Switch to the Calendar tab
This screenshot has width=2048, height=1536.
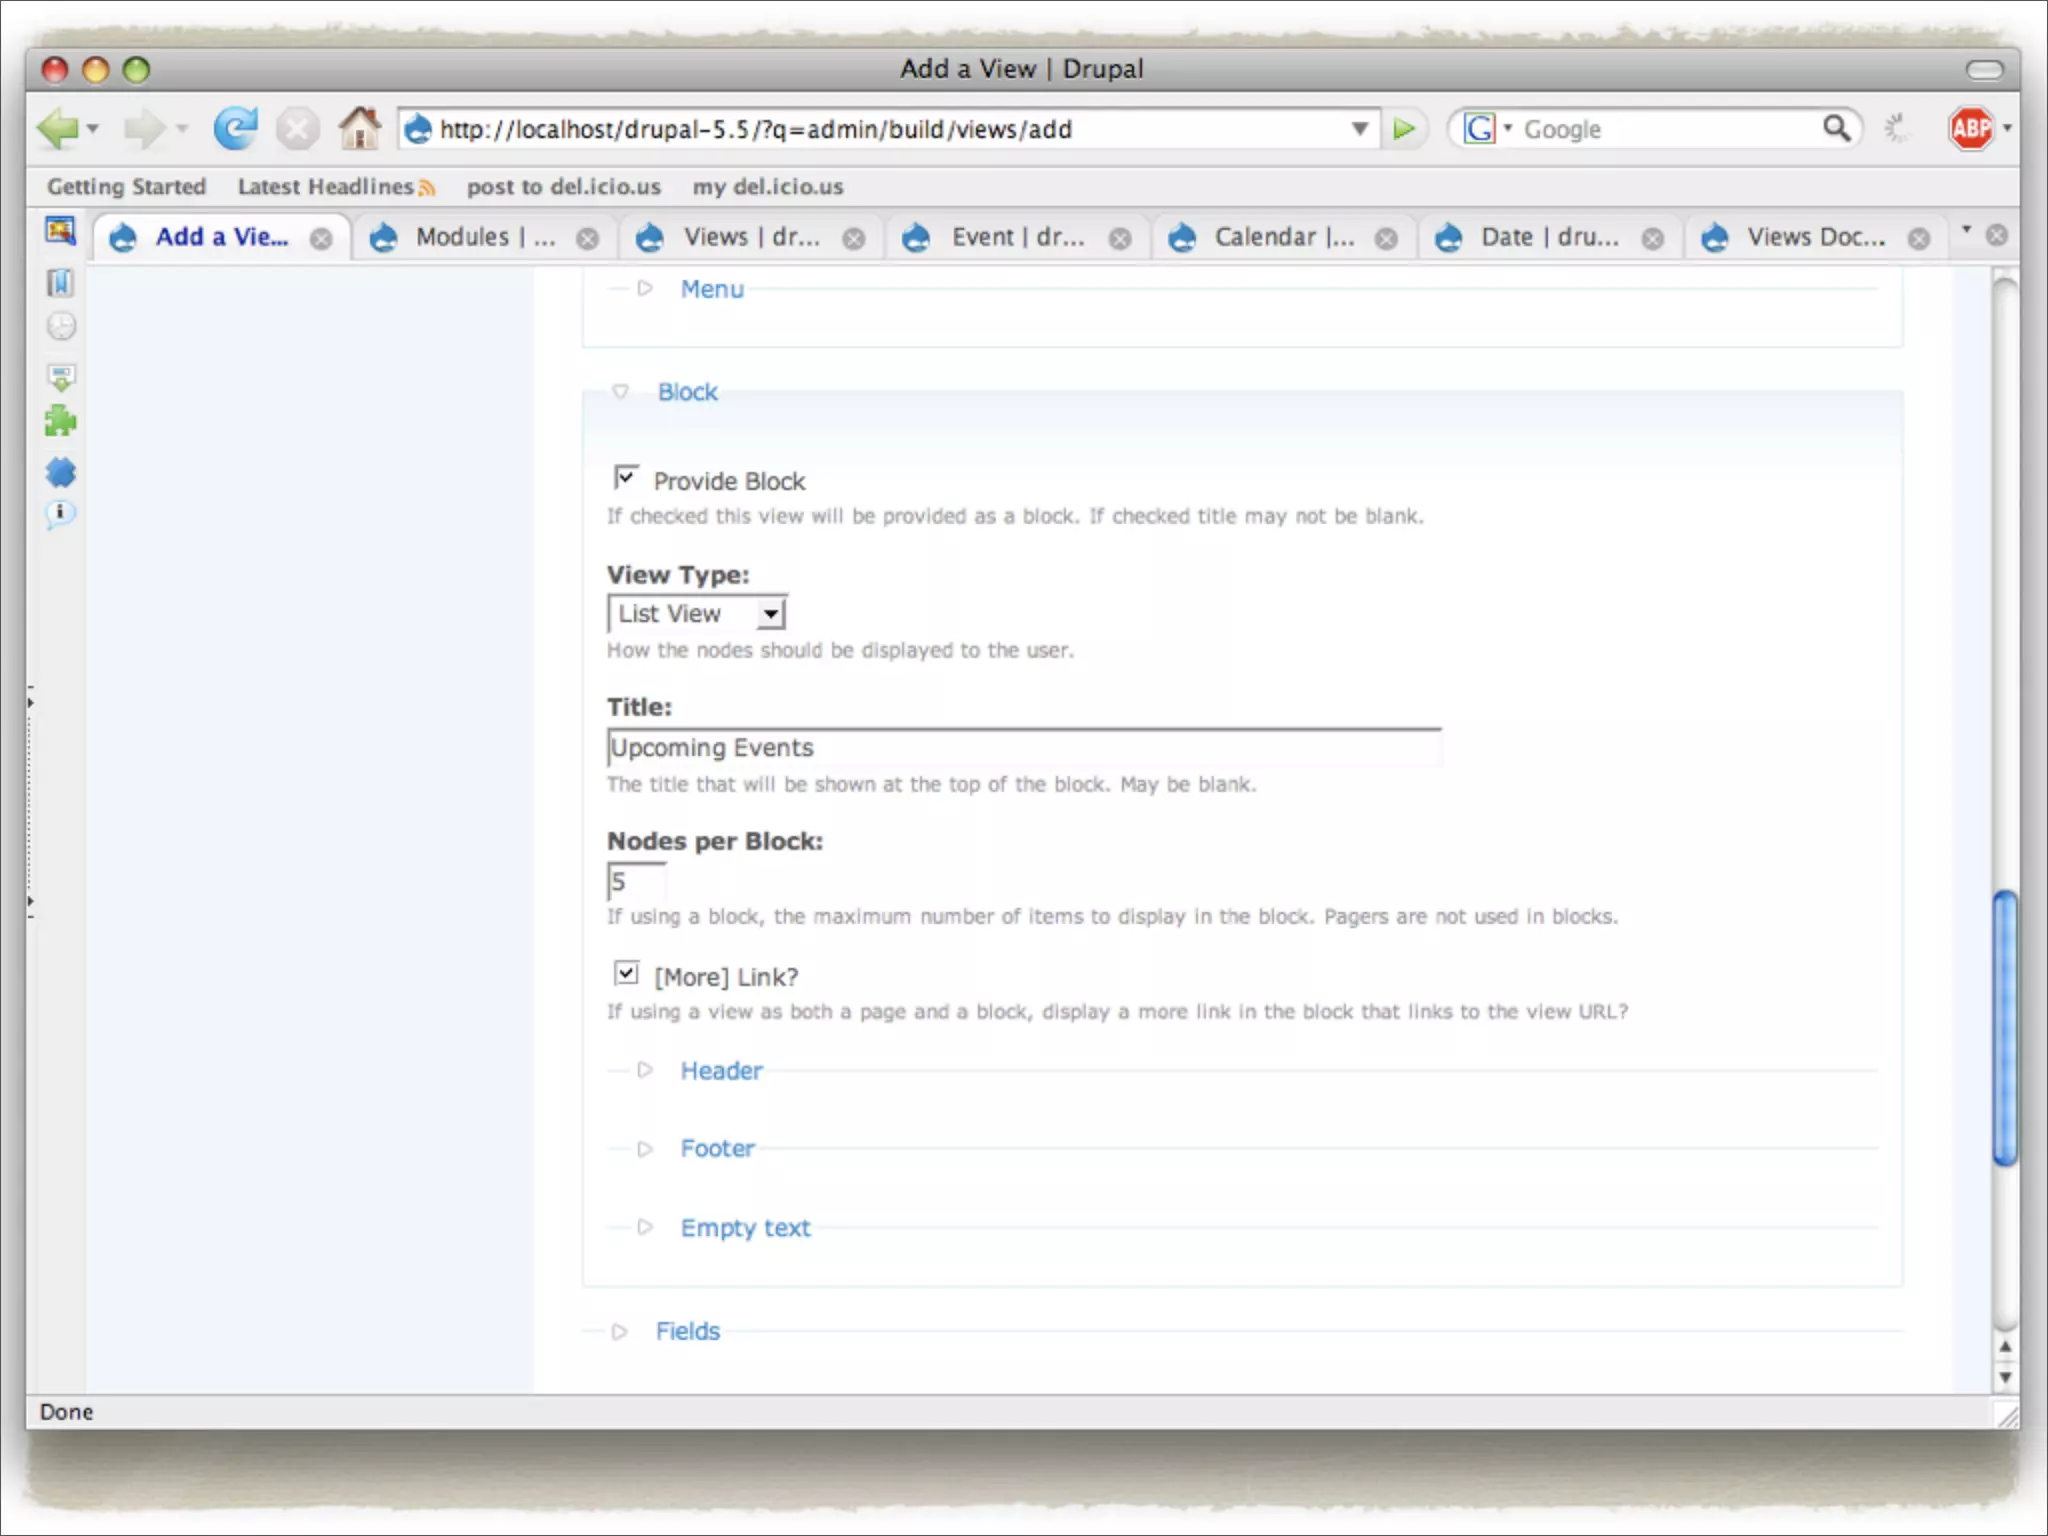1283,237
